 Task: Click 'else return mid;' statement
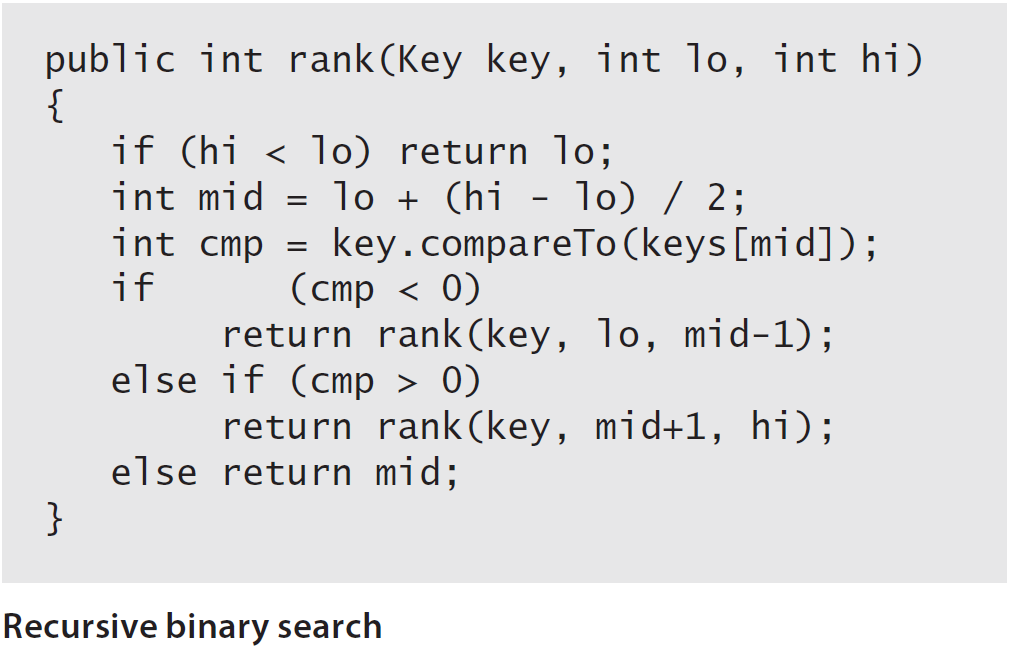(x=284, y=473)
